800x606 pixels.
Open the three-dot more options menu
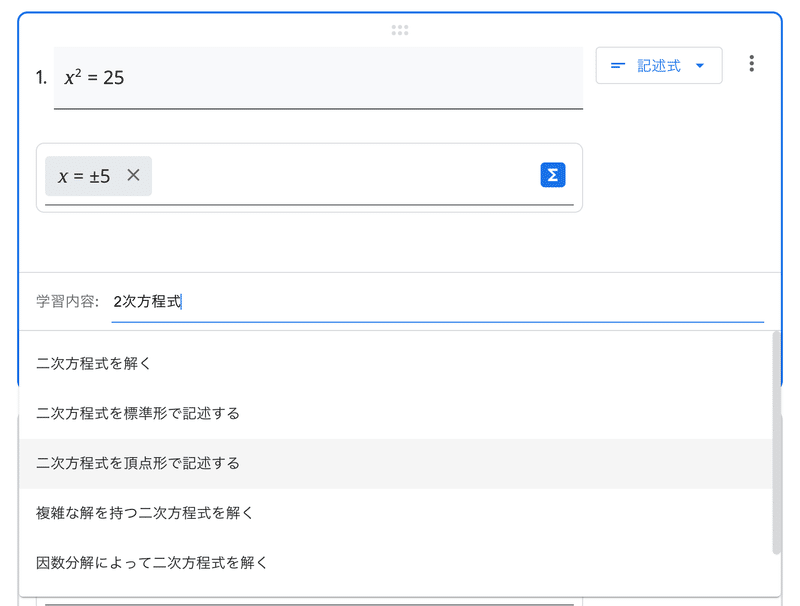tap(751, 64)
